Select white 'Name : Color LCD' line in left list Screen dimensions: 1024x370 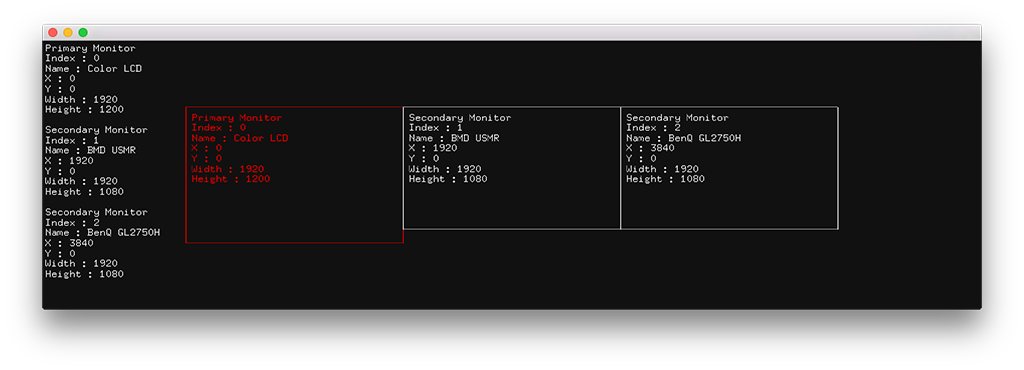pos(93,69)
